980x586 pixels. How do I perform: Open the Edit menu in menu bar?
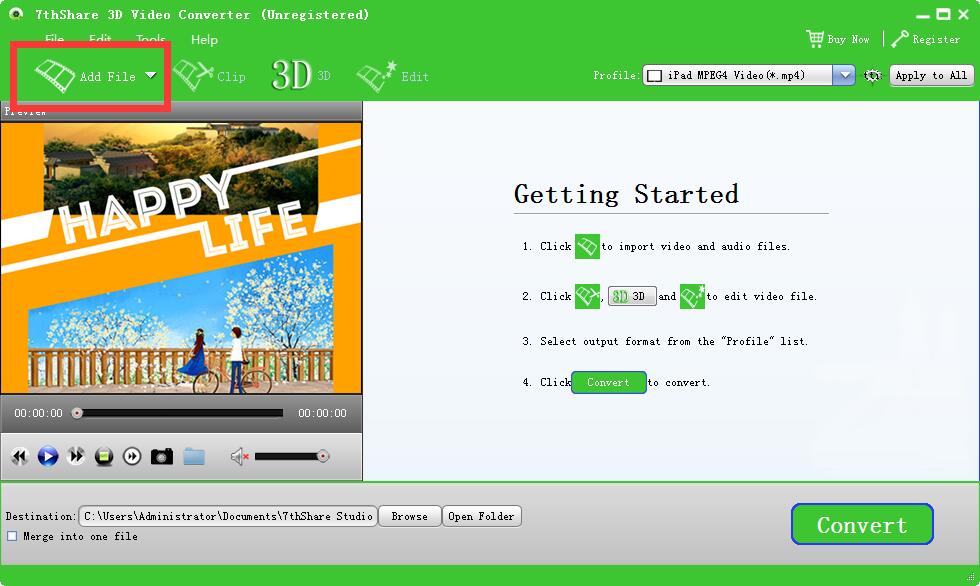100,39
